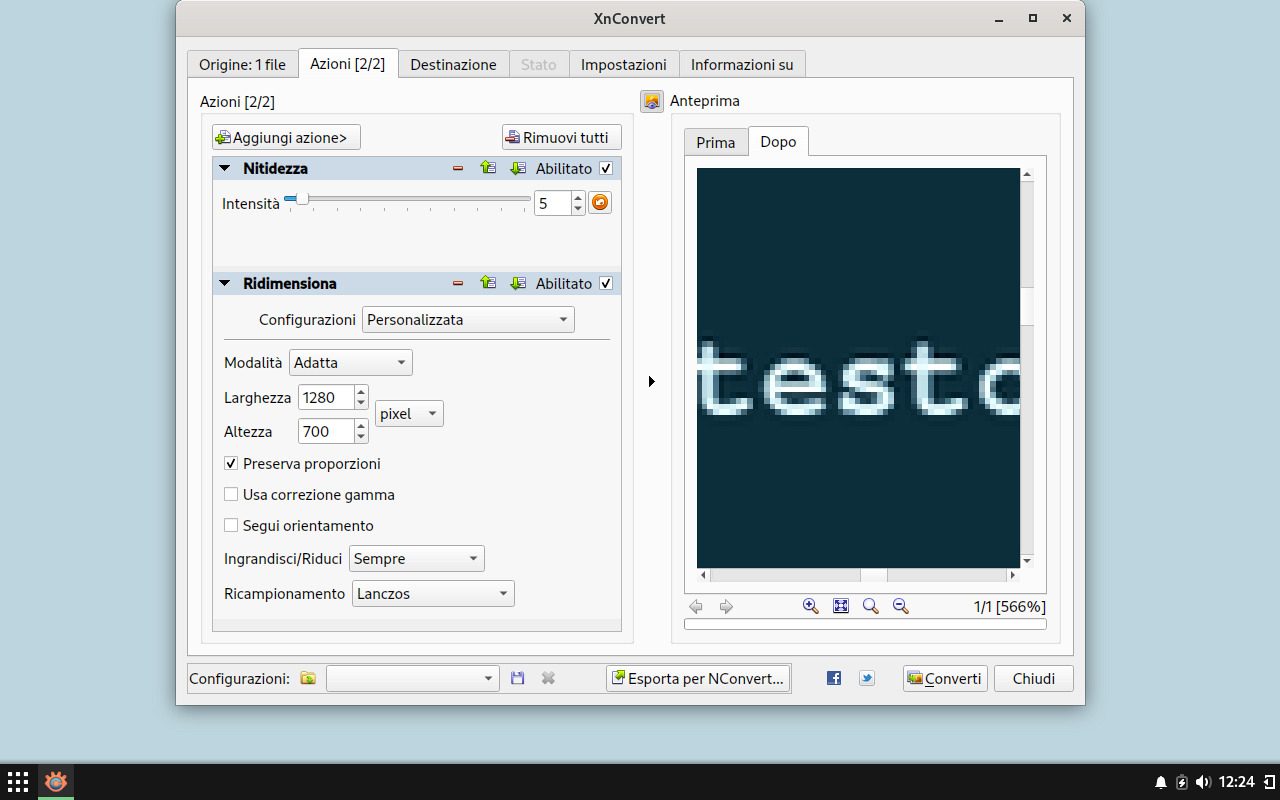Move the Nitidezza action down

pos(517,168)
